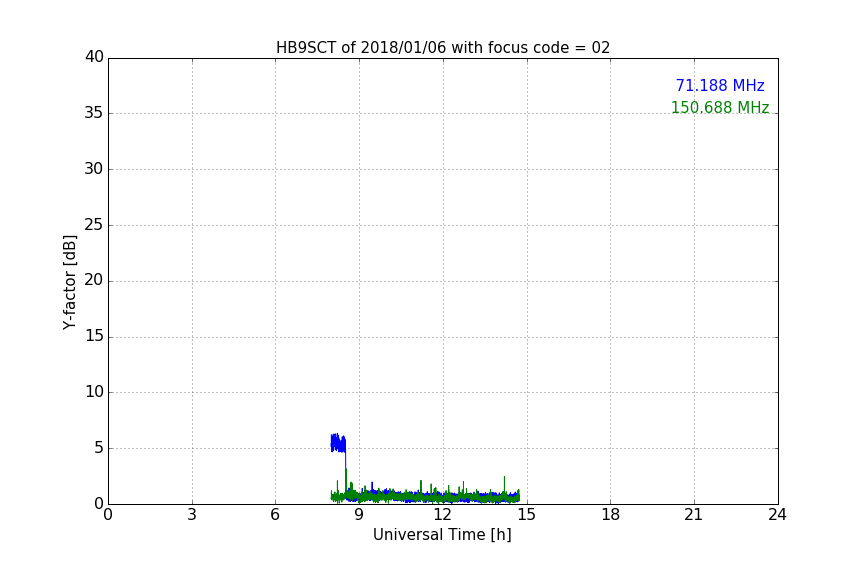Click the x-axis tick label '6'
Image resolution: width=864 pixels, height=576 pixels.
coord(275,515)
